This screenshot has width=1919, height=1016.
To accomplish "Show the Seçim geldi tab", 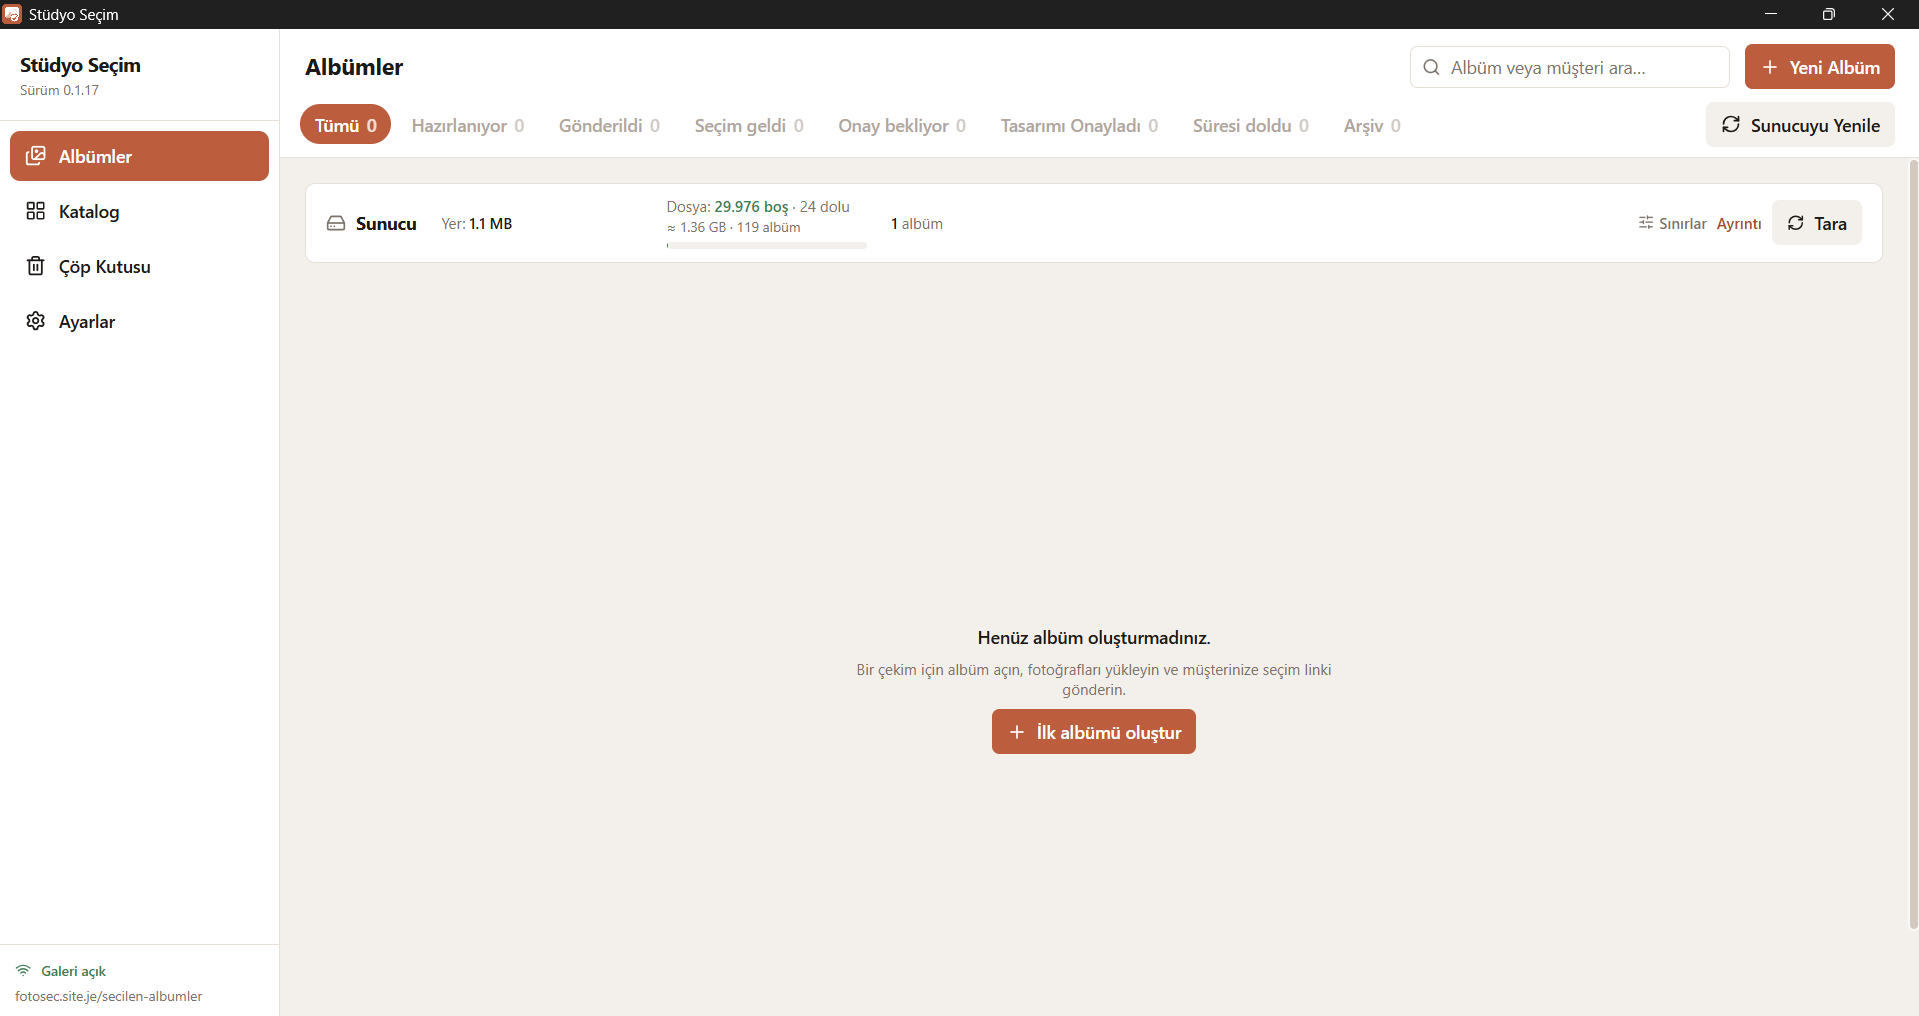I will (x=749, y=125).
